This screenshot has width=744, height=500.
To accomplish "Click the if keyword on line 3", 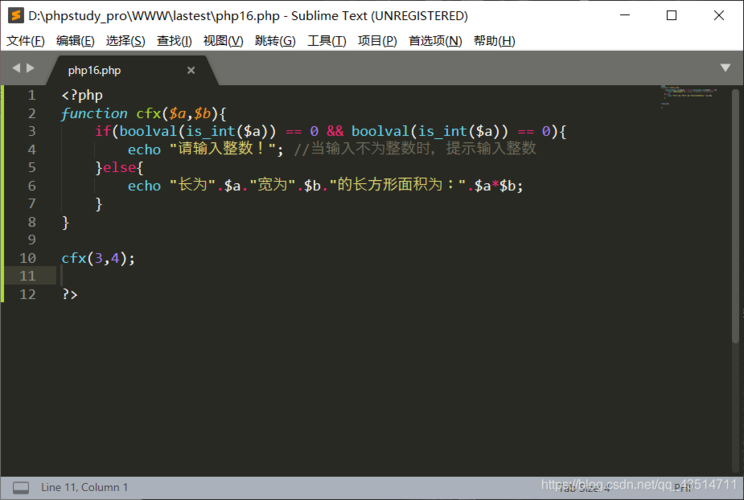I will click(x=102, y=131).
